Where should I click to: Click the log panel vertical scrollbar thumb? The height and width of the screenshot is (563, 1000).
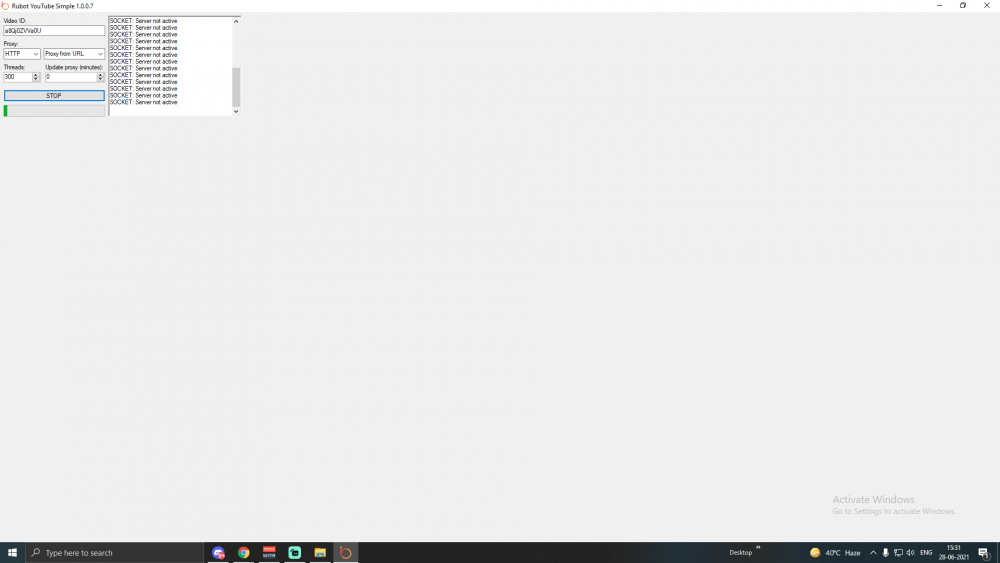pos(236,87)
